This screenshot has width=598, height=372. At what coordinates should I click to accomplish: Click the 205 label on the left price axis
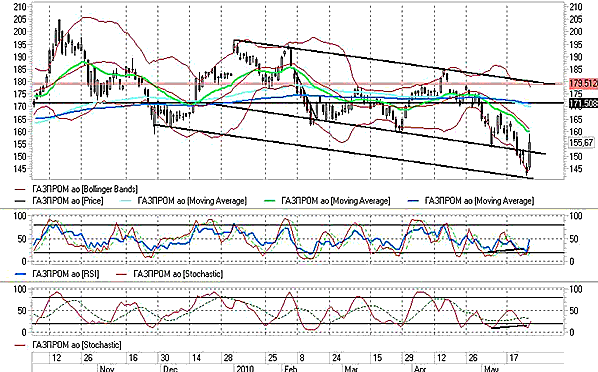(x=20, y=19)
